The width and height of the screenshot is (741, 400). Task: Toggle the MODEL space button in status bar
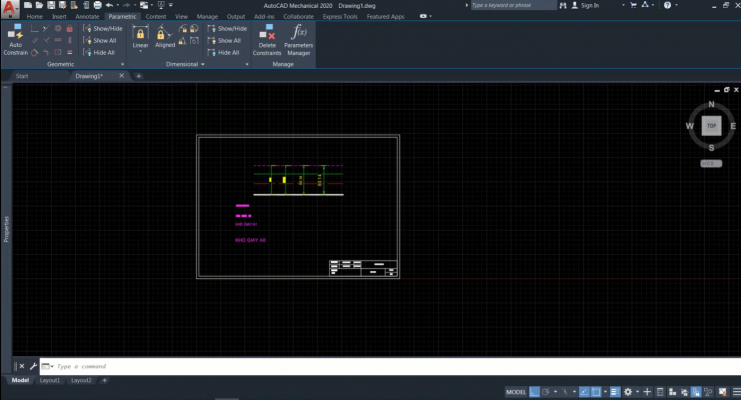pos(516,392)
